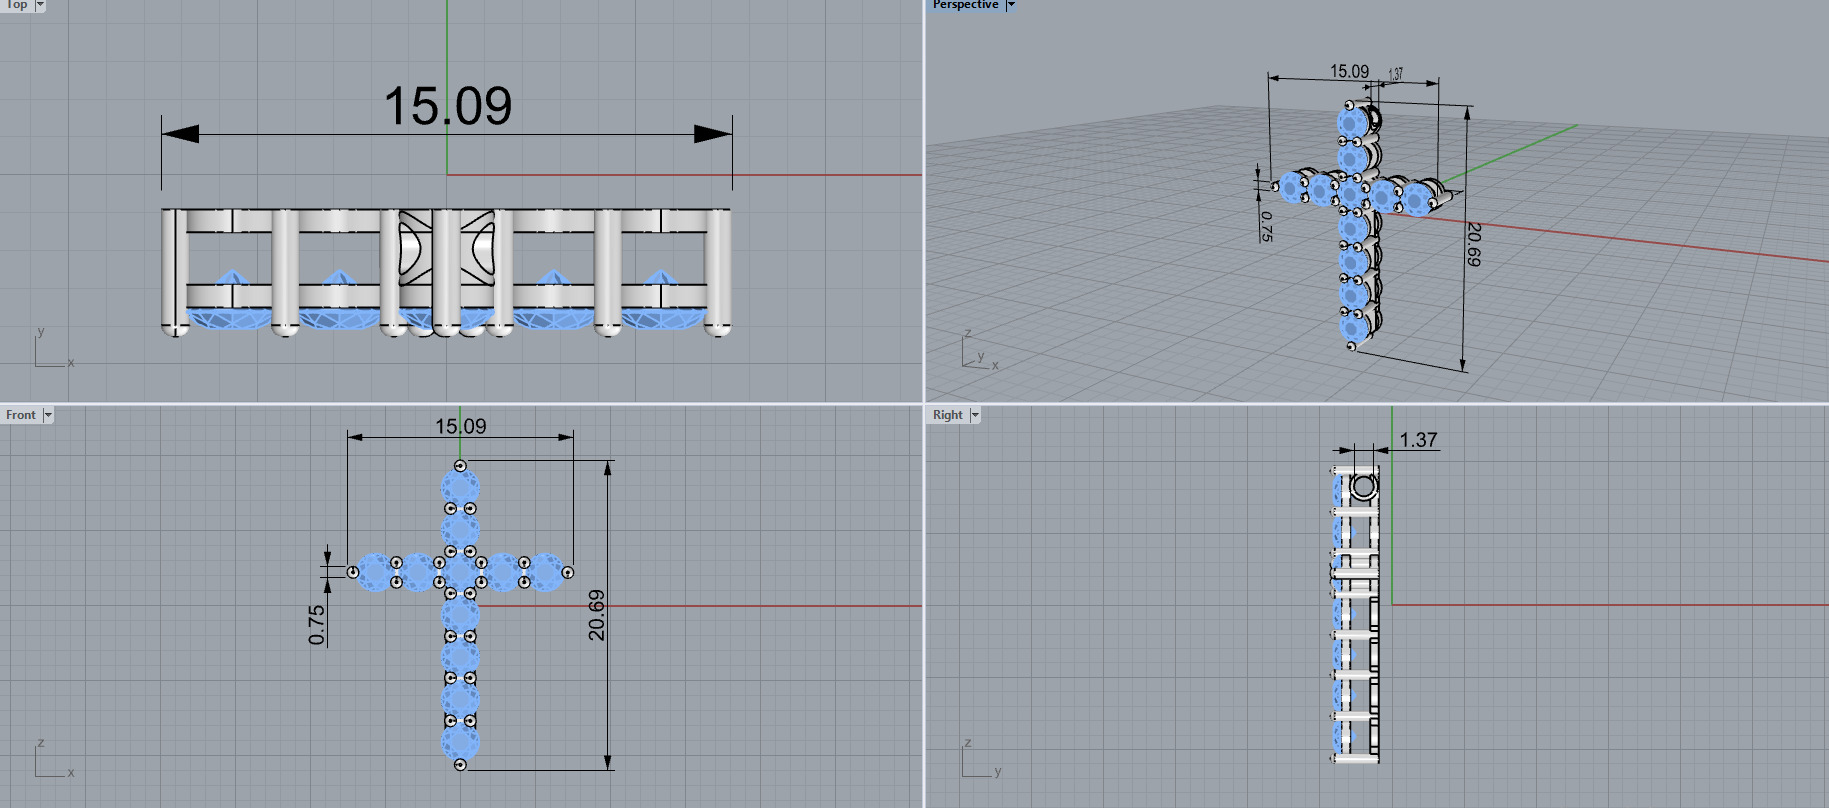
Task: Select the leftmost prong of cross in Front view
Action: pos(353,572)
